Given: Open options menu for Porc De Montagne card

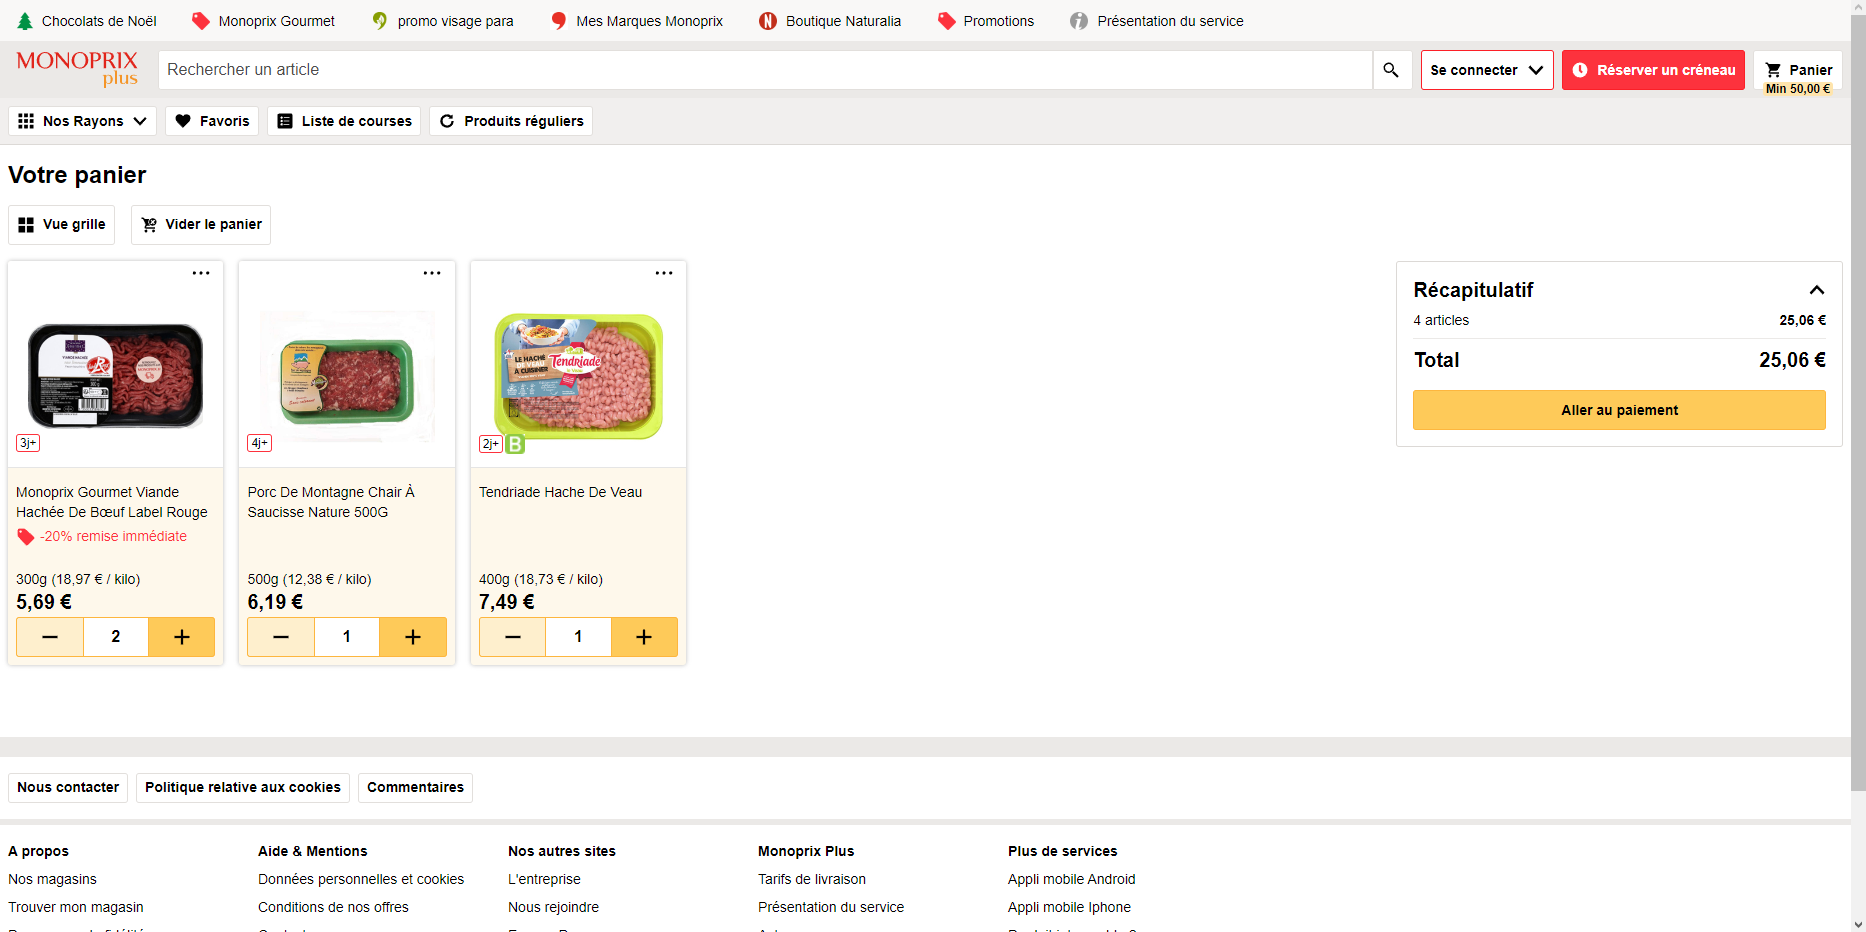Looking at the screenshot, I should 432,273.
